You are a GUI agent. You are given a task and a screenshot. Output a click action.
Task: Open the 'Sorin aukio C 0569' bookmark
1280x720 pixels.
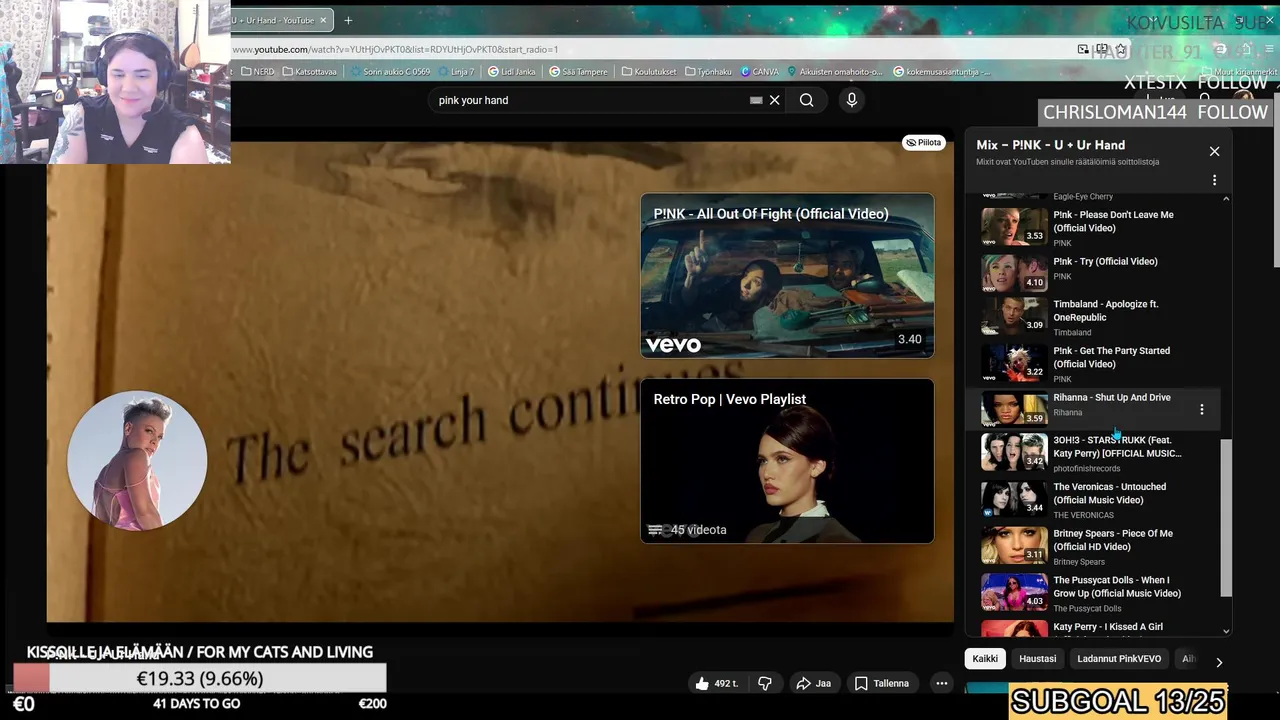click(390, 72)
